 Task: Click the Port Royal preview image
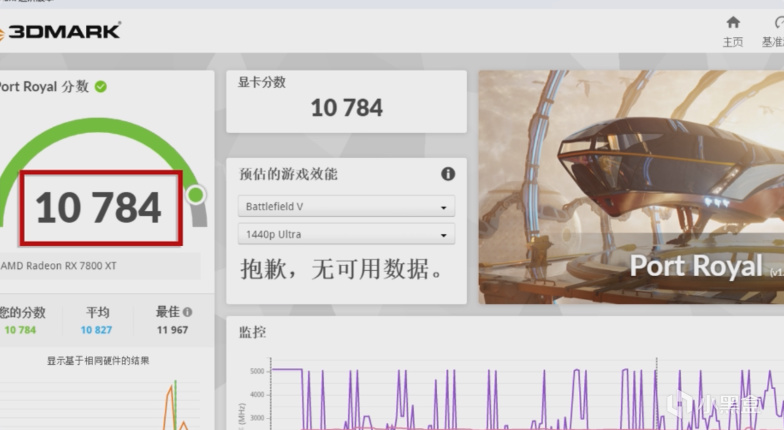point(631,187)
